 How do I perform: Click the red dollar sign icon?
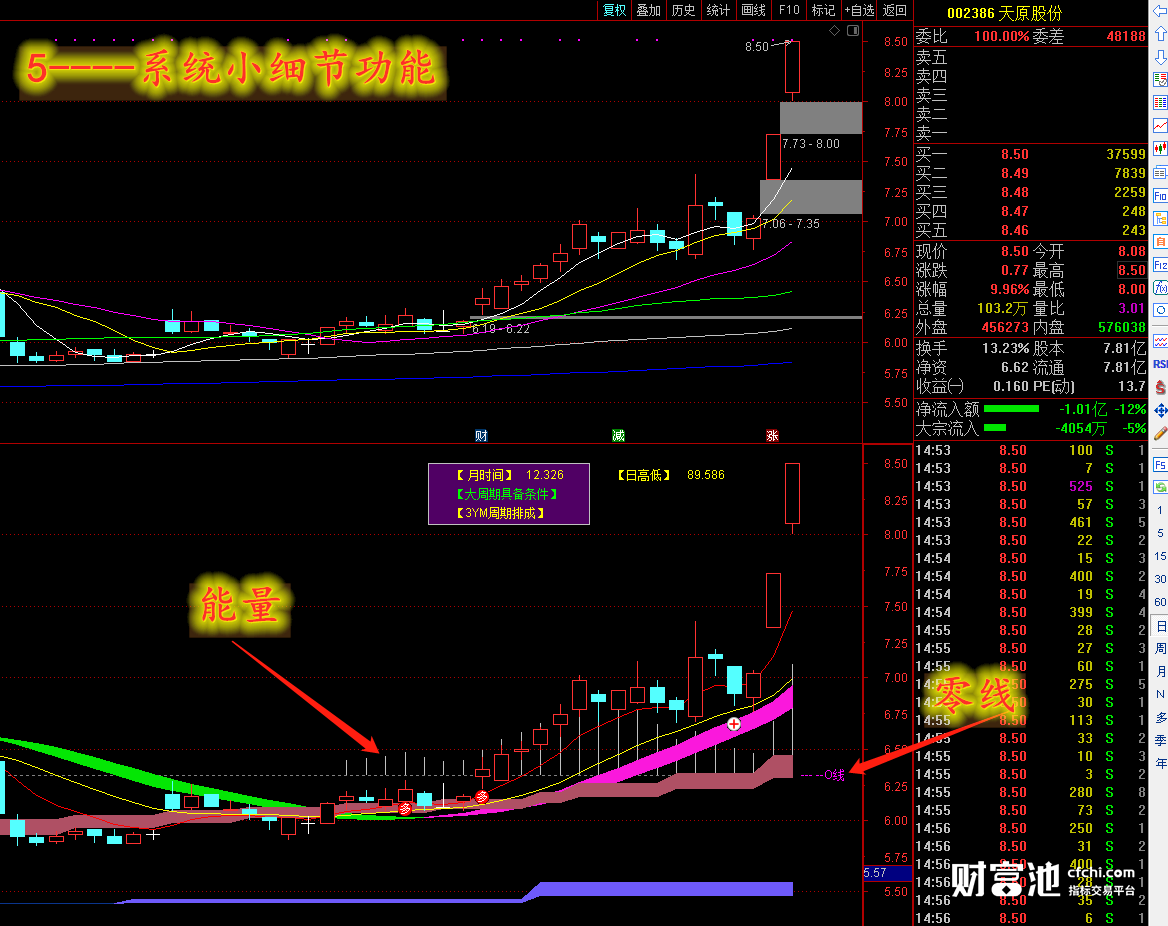tap(1160, 387)
